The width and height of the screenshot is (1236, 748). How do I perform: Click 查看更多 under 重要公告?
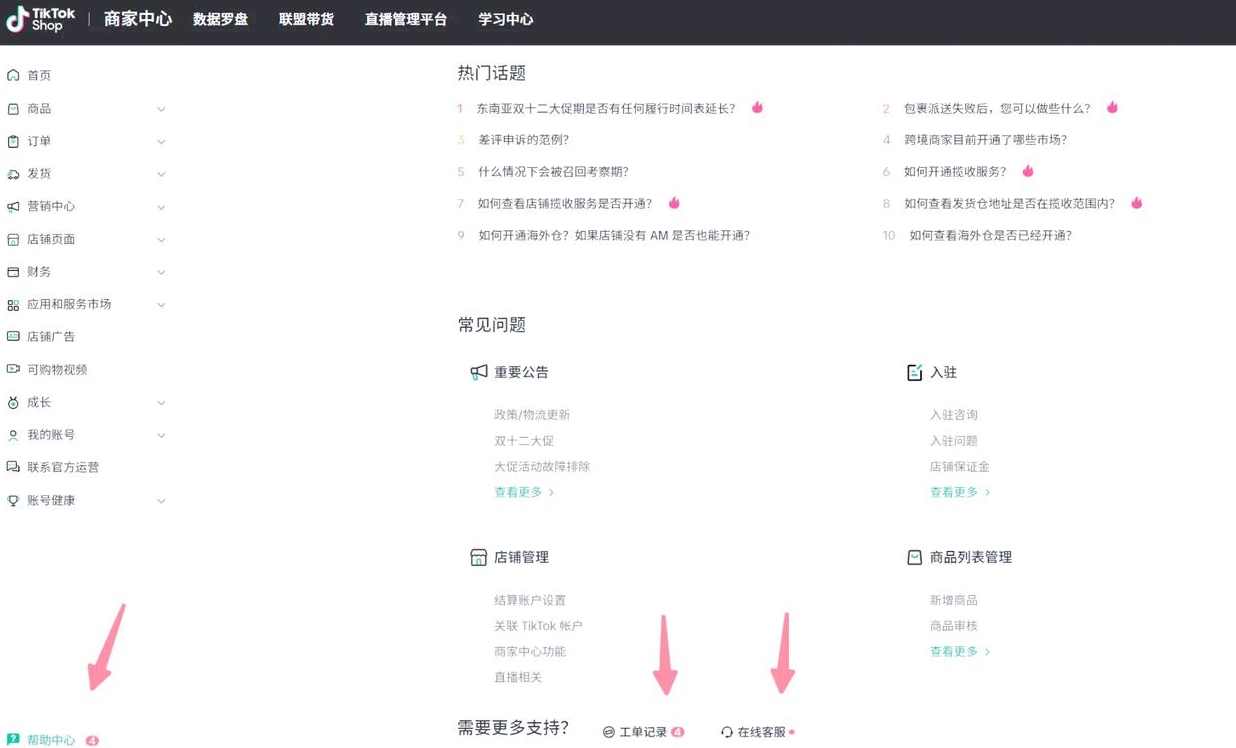coord(518,491)
